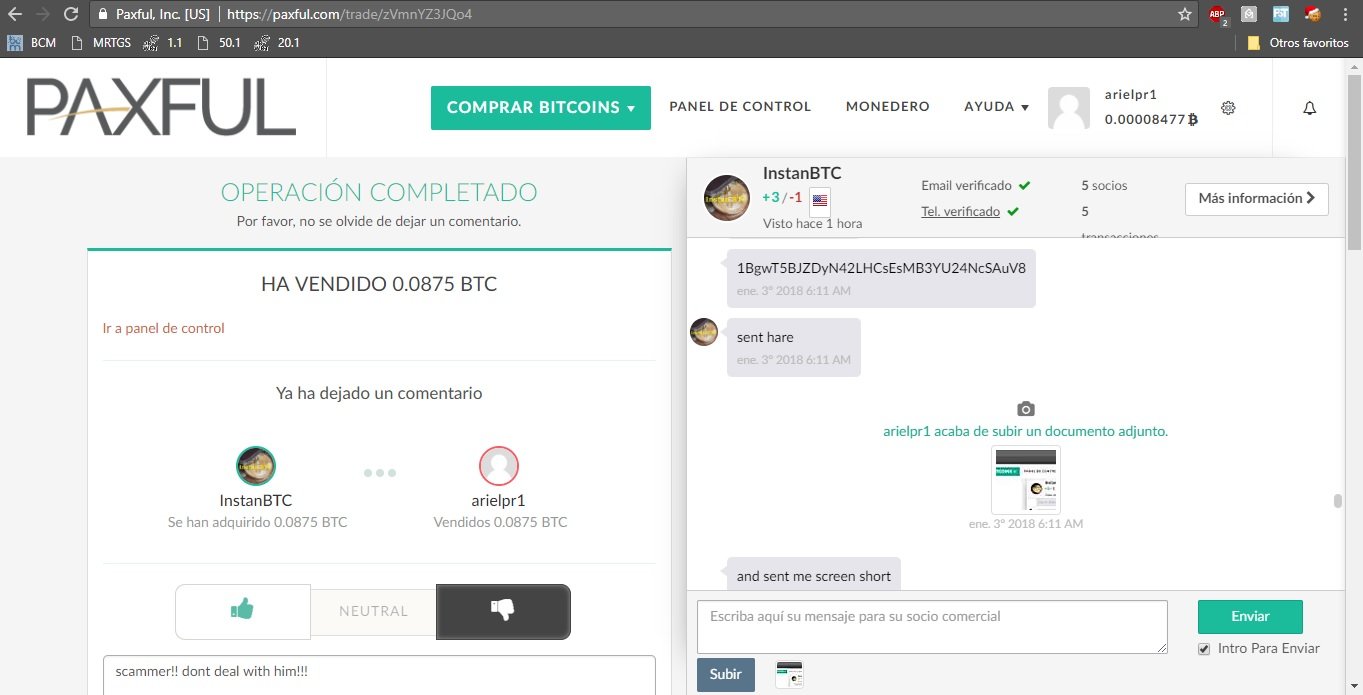Open the 50.1 bookmark
Screen dimensions: 1363x695
point(220,43)
